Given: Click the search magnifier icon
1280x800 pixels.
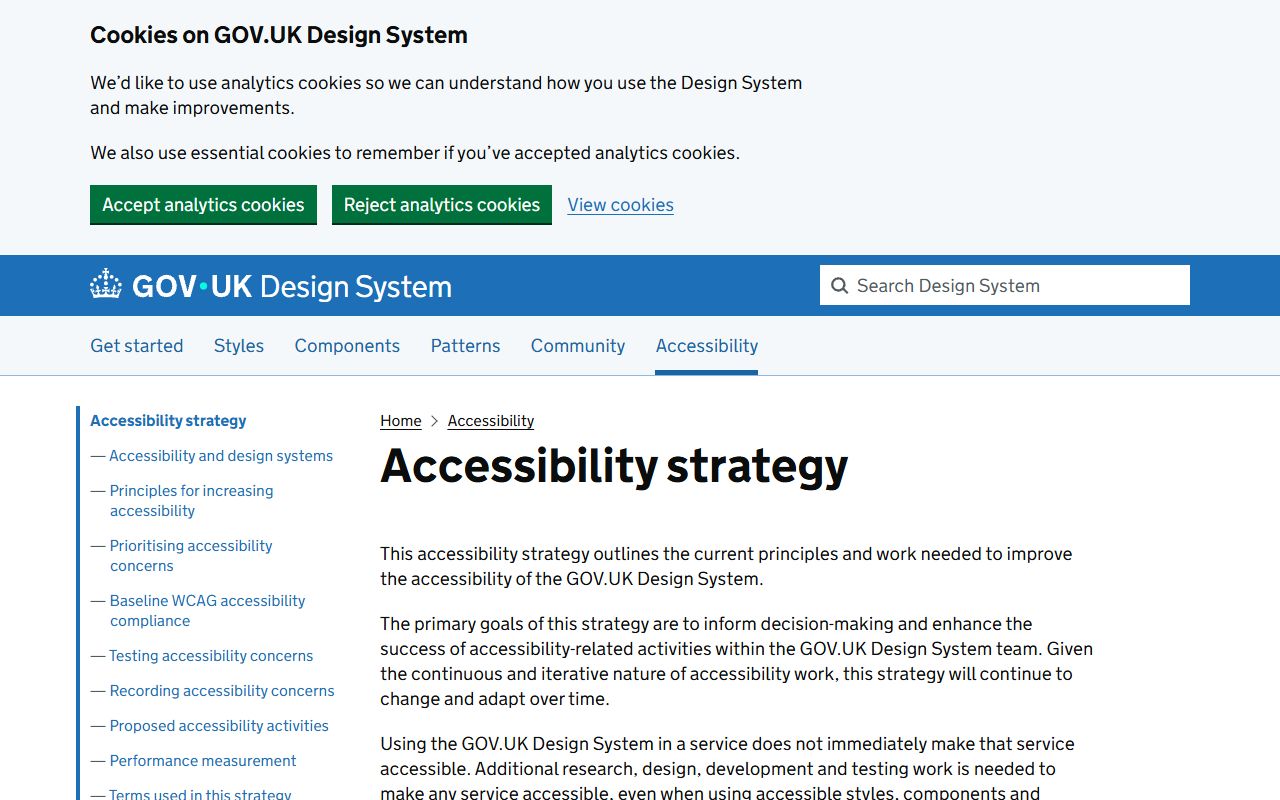Looking at the screenshot, I should (840, 285).
